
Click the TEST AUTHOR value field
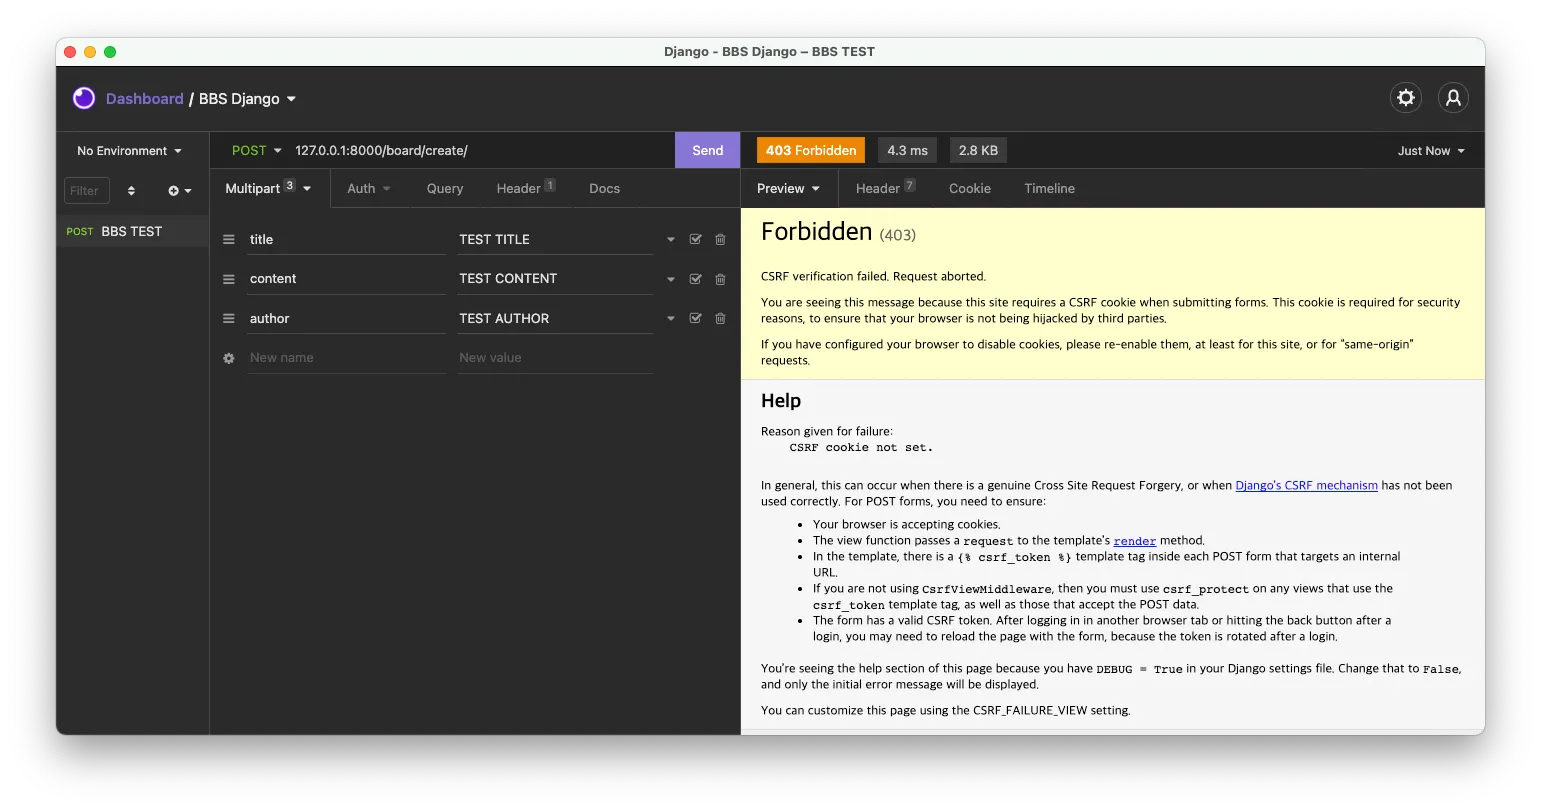click(556, 318)
